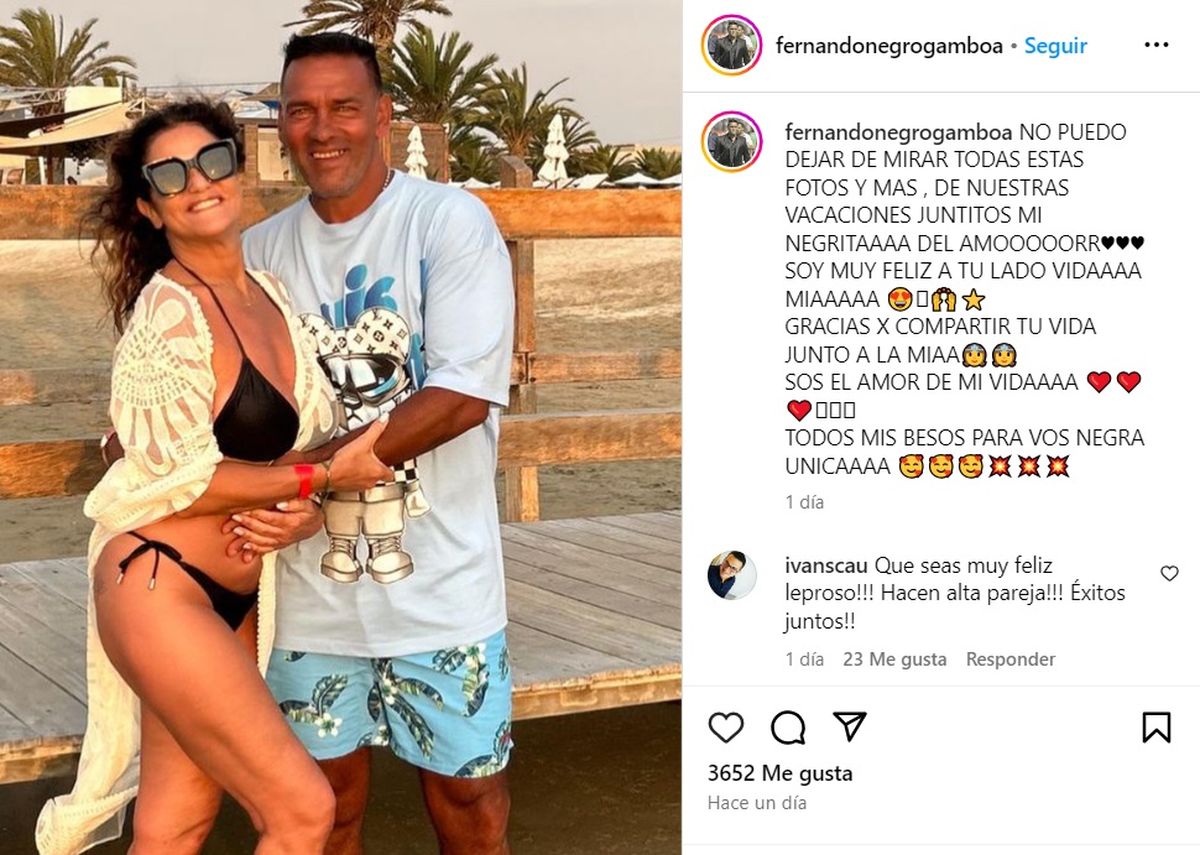Open ivanscau's profile avatar
This screenshot has height=855, width=1200.
point(732,575)
